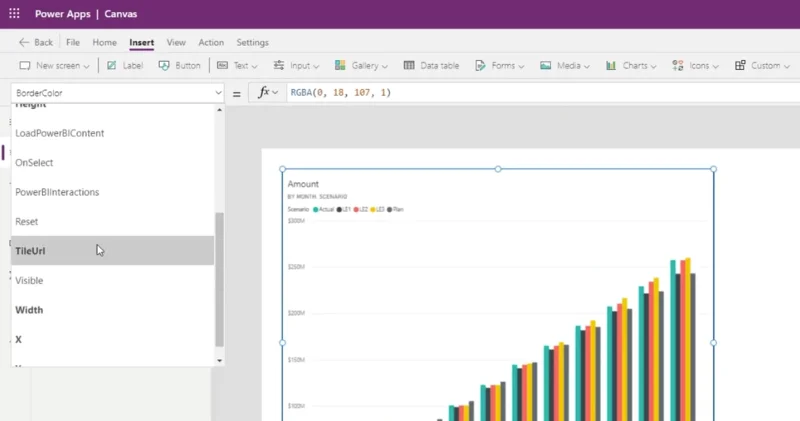
Task: Expand the Custom dropdown arrow
Action: point(786,66)
